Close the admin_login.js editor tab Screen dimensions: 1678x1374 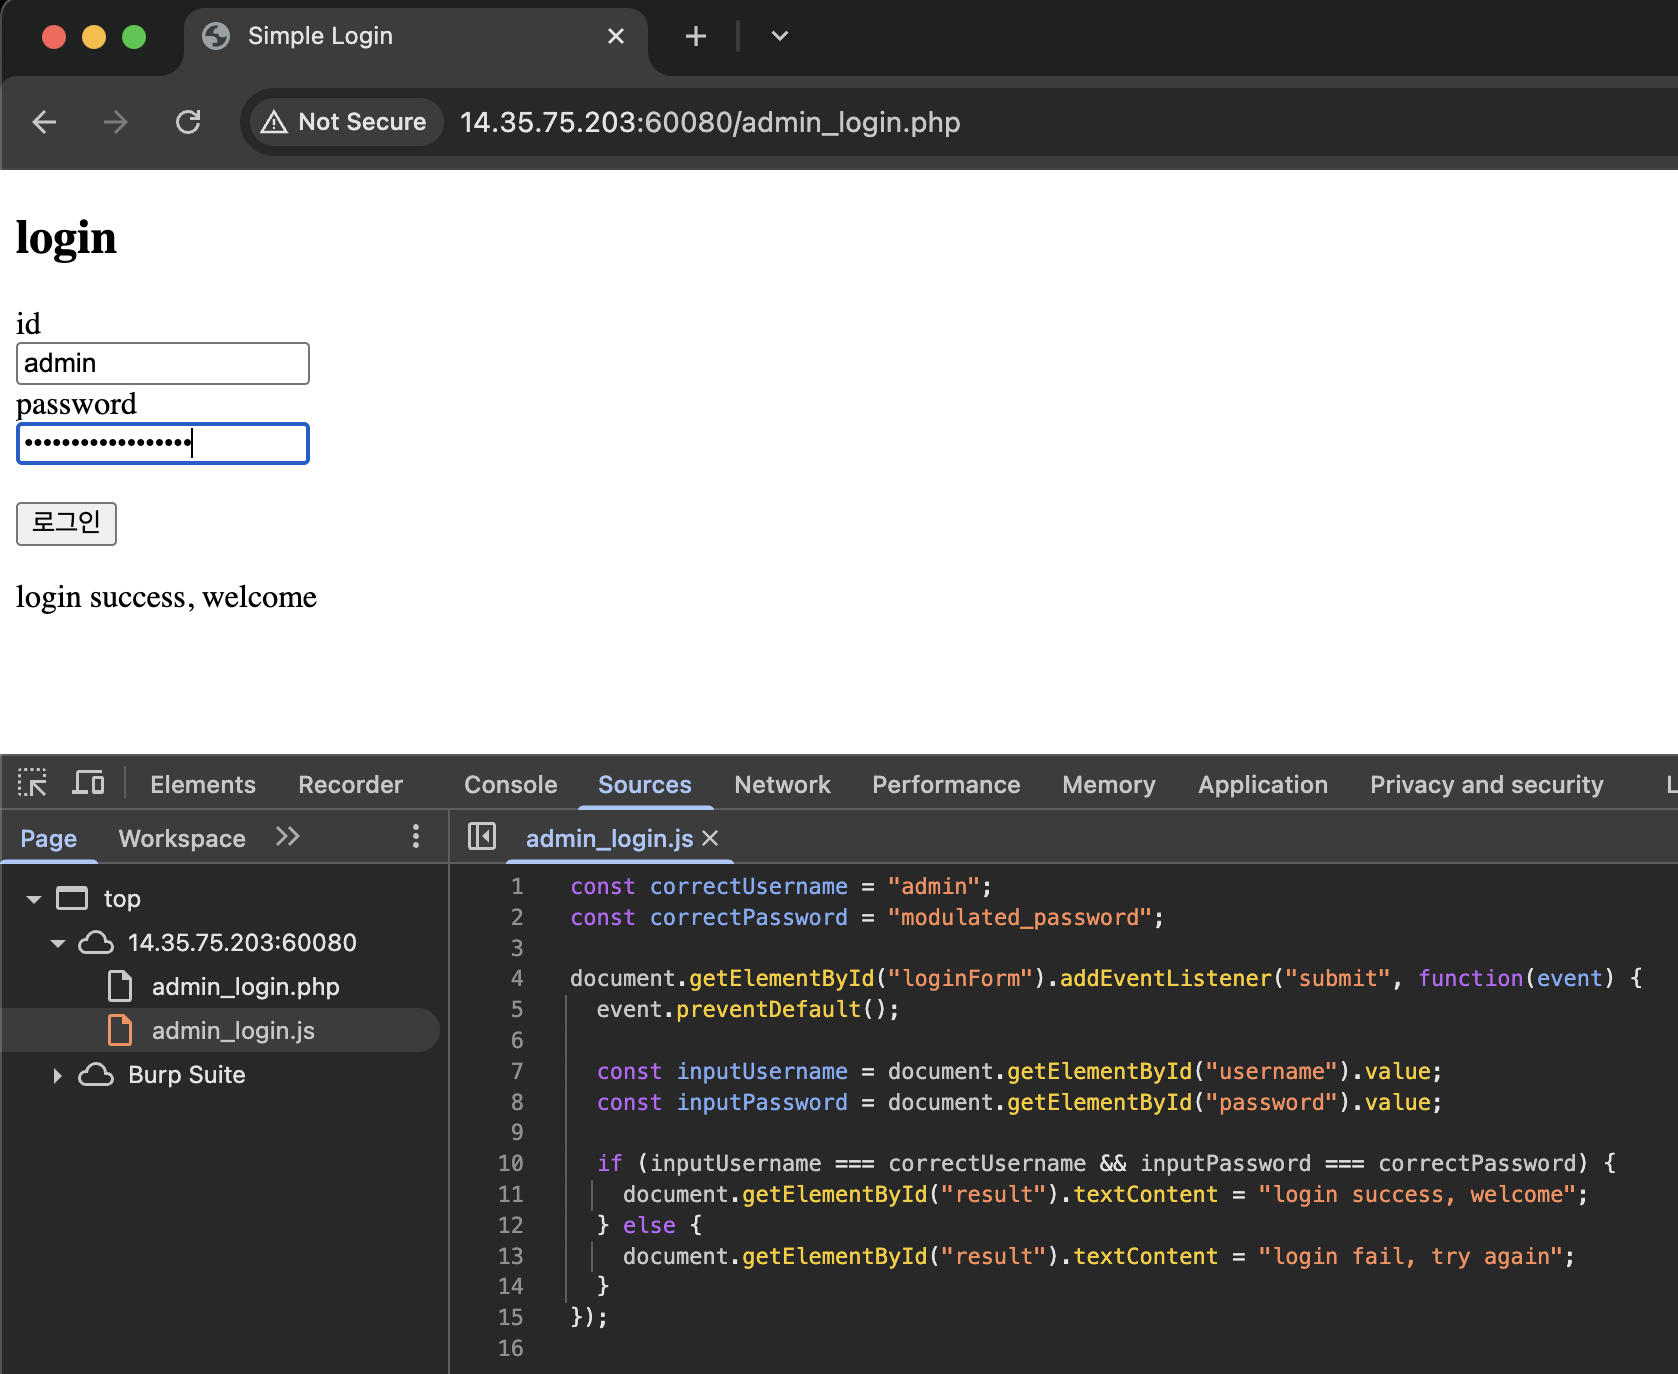711,838
